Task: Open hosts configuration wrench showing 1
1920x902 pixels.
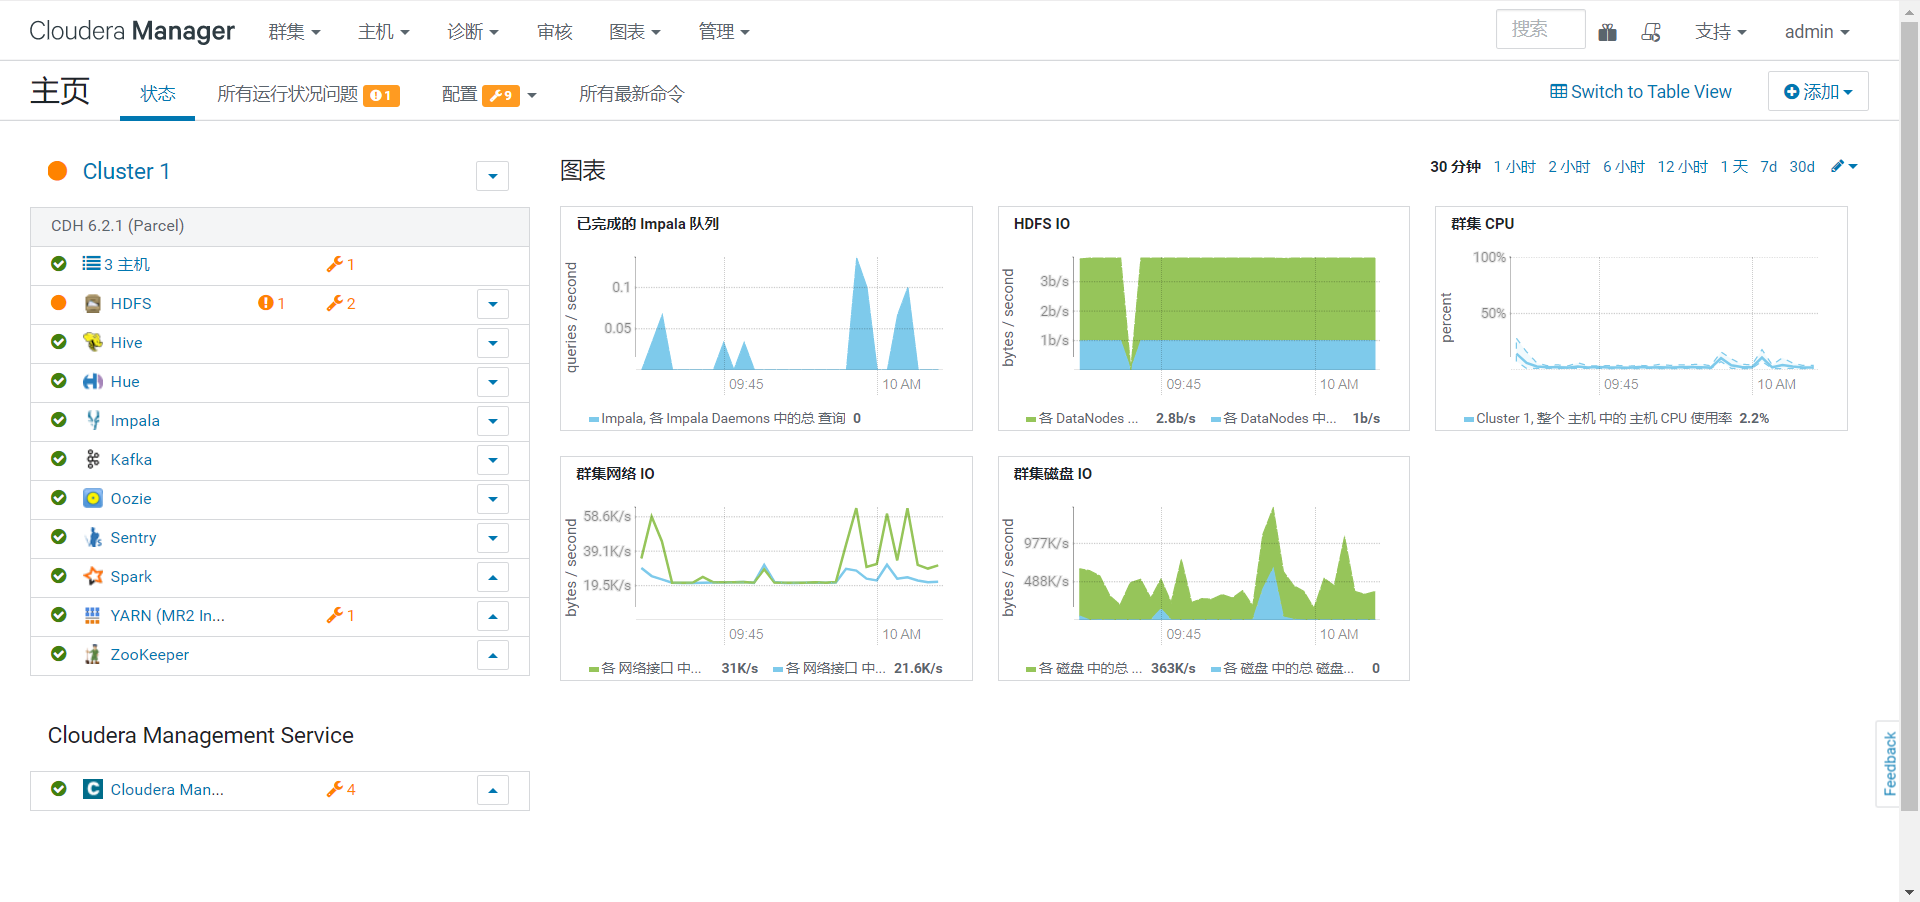Action: point(341,264)
